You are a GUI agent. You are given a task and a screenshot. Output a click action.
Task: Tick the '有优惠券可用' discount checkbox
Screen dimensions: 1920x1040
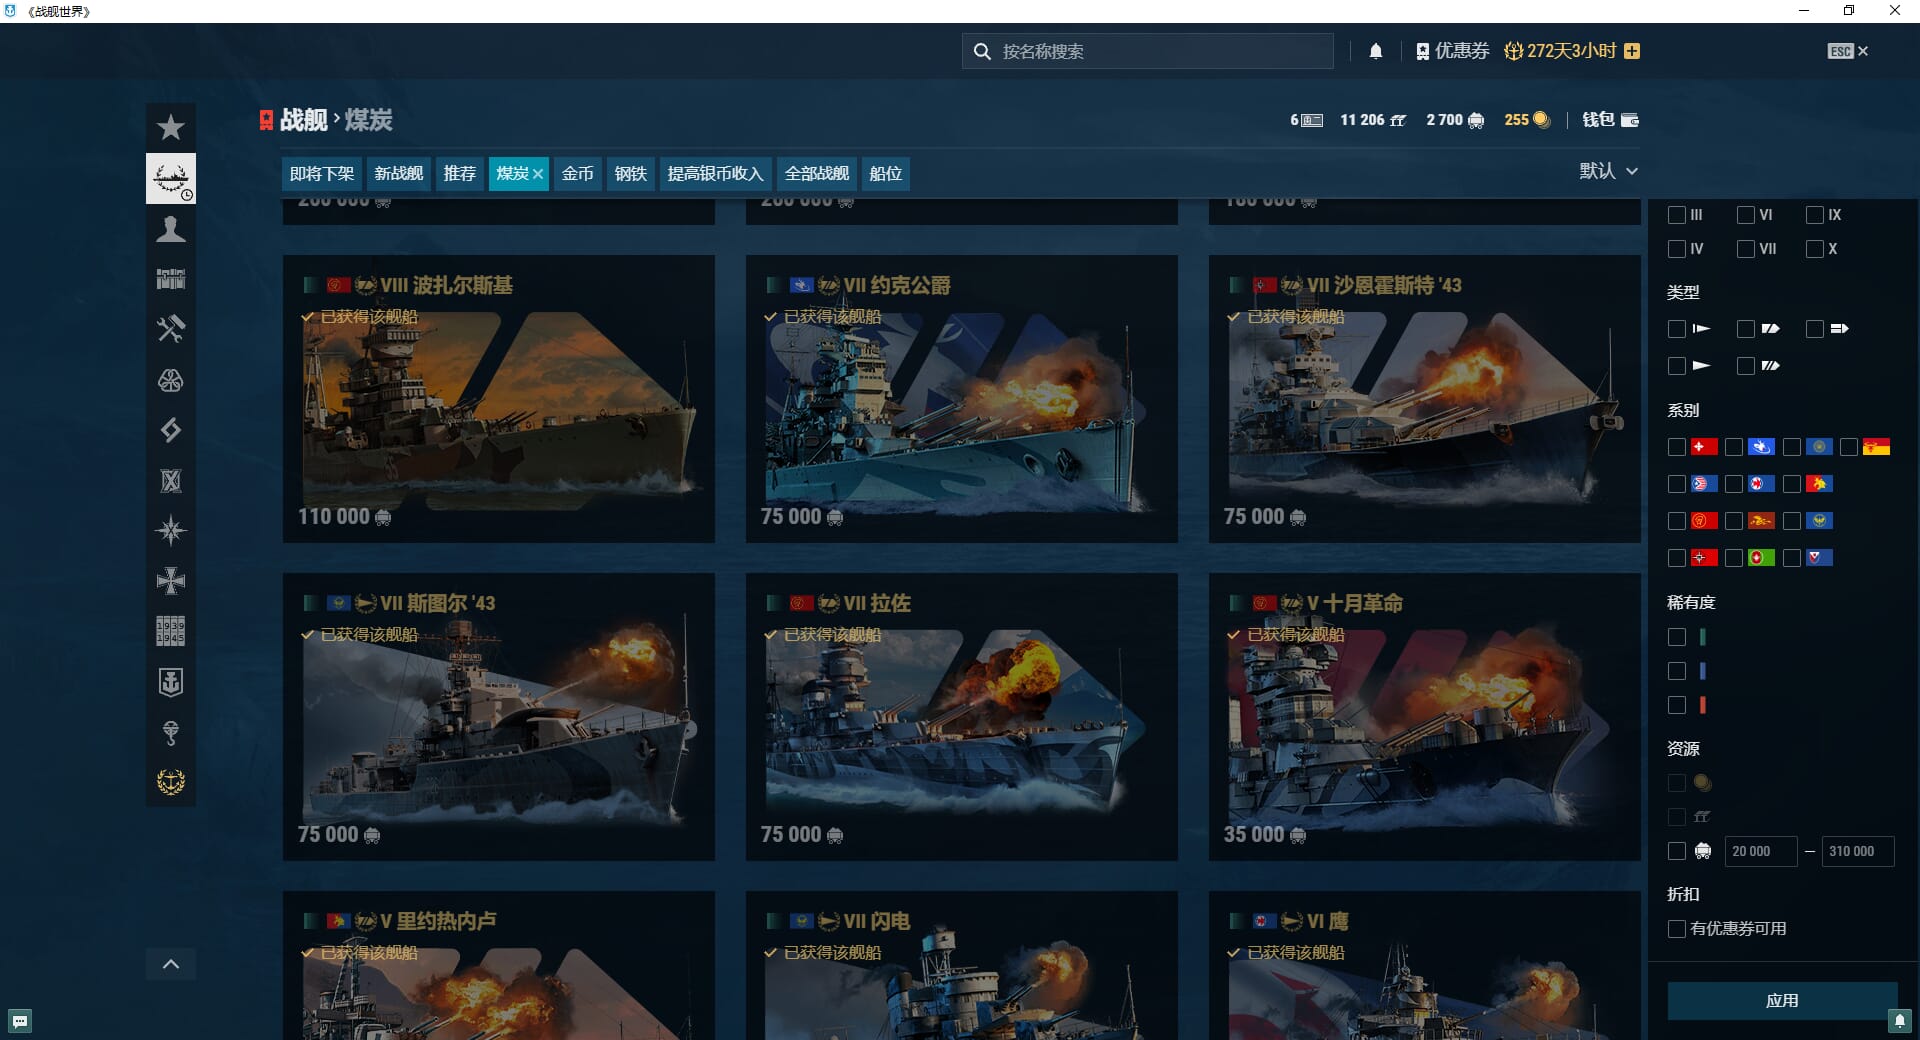click(x=1677, y=929)
